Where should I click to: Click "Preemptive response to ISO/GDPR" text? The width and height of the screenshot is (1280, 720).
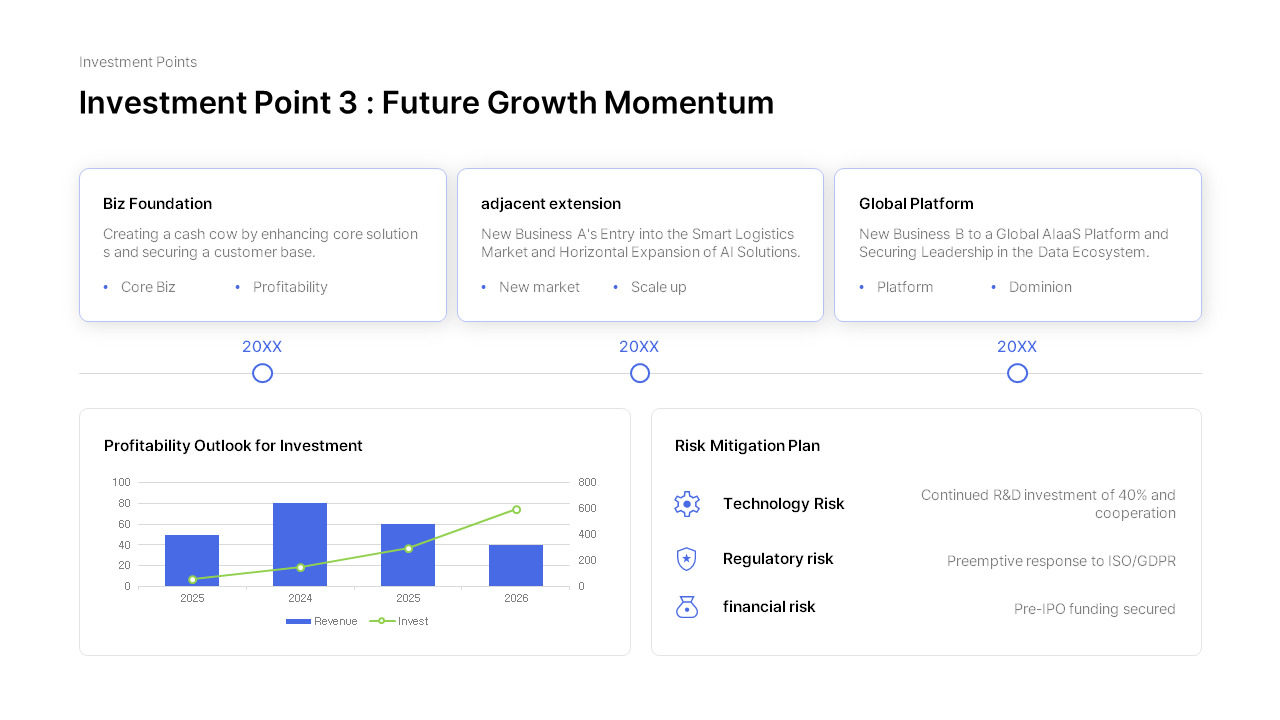[x=1061, y=561]
